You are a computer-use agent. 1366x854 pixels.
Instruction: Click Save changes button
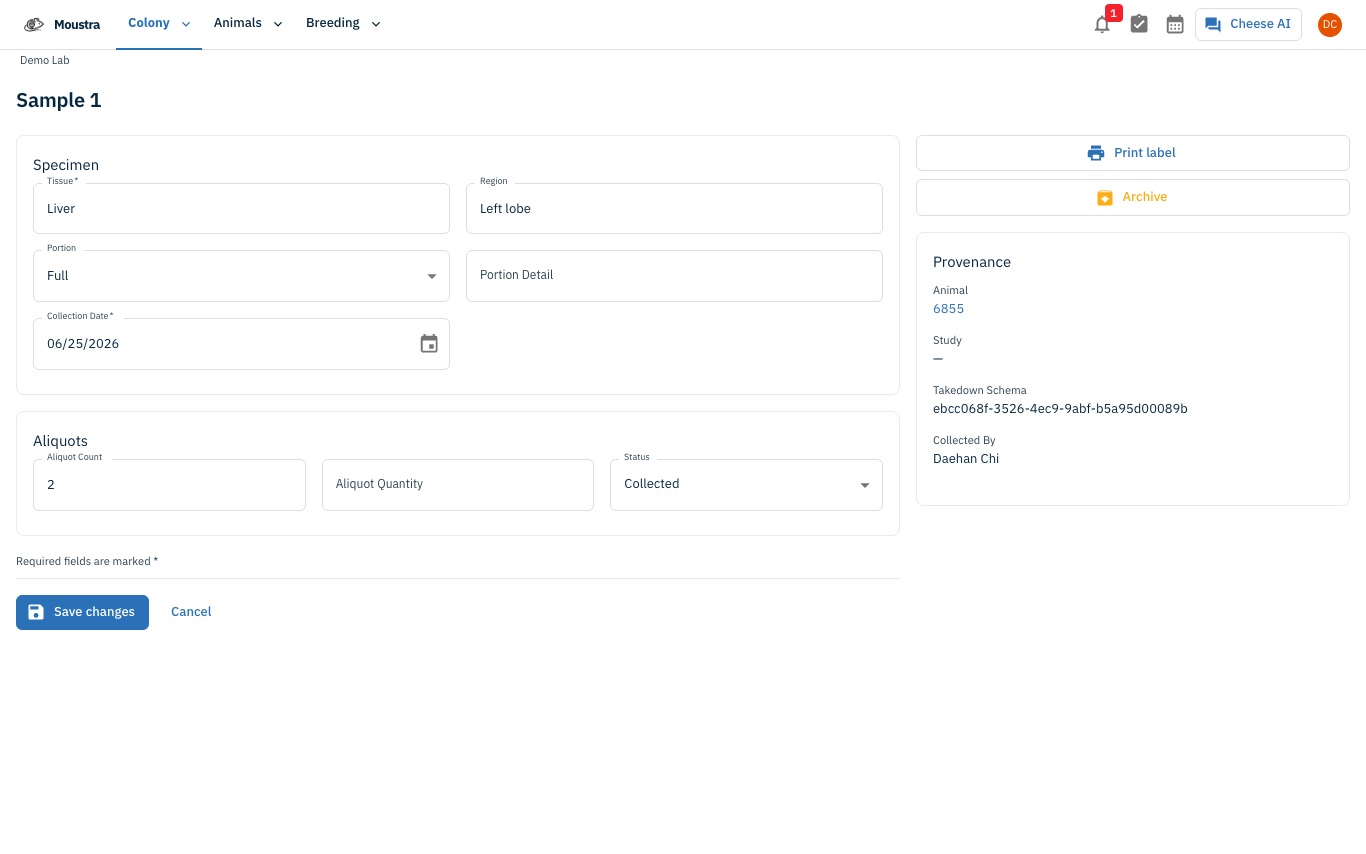(82, 612)
